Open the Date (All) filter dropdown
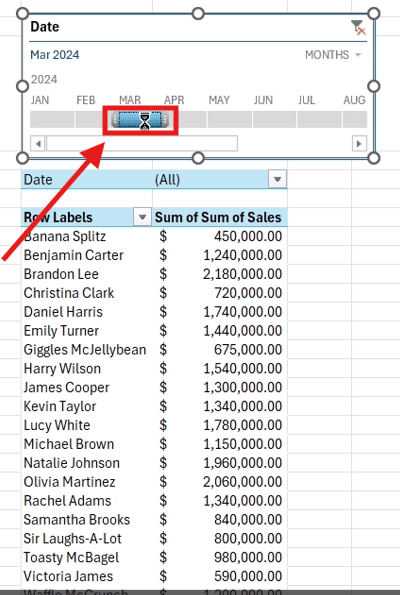The image size is (400, 595). pos(277,179)
